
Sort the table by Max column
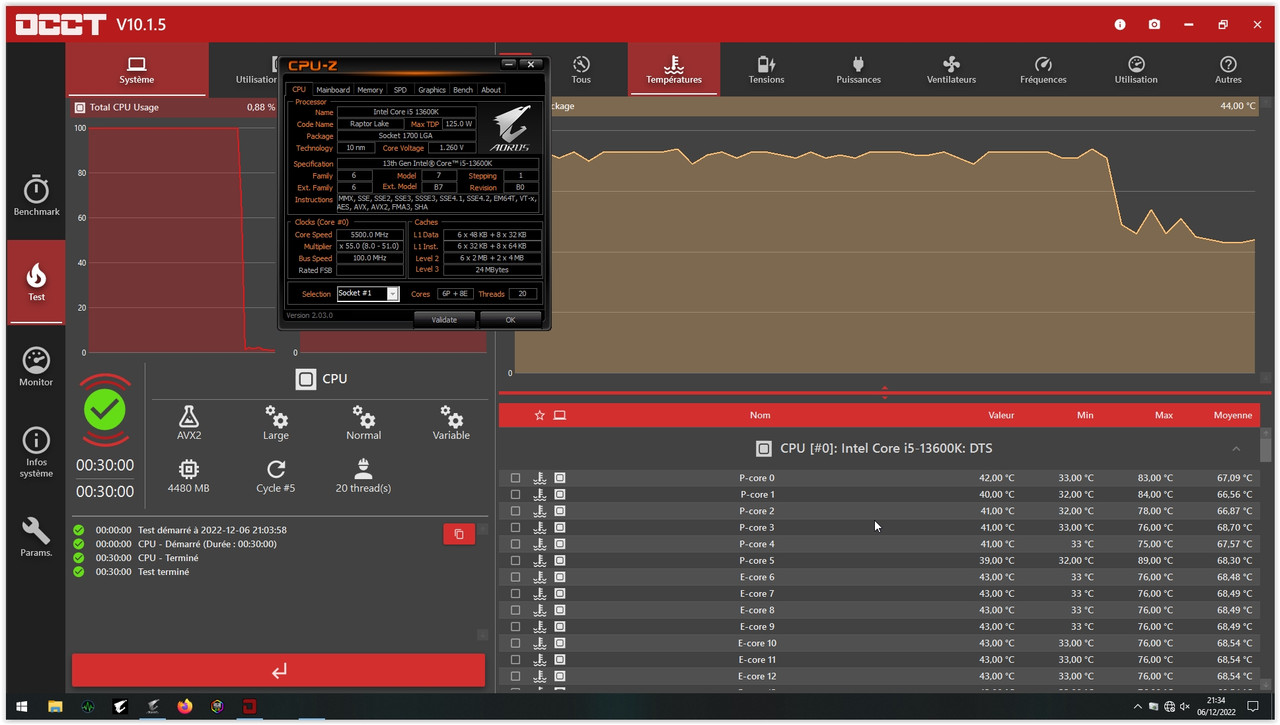pos(1163,415)
